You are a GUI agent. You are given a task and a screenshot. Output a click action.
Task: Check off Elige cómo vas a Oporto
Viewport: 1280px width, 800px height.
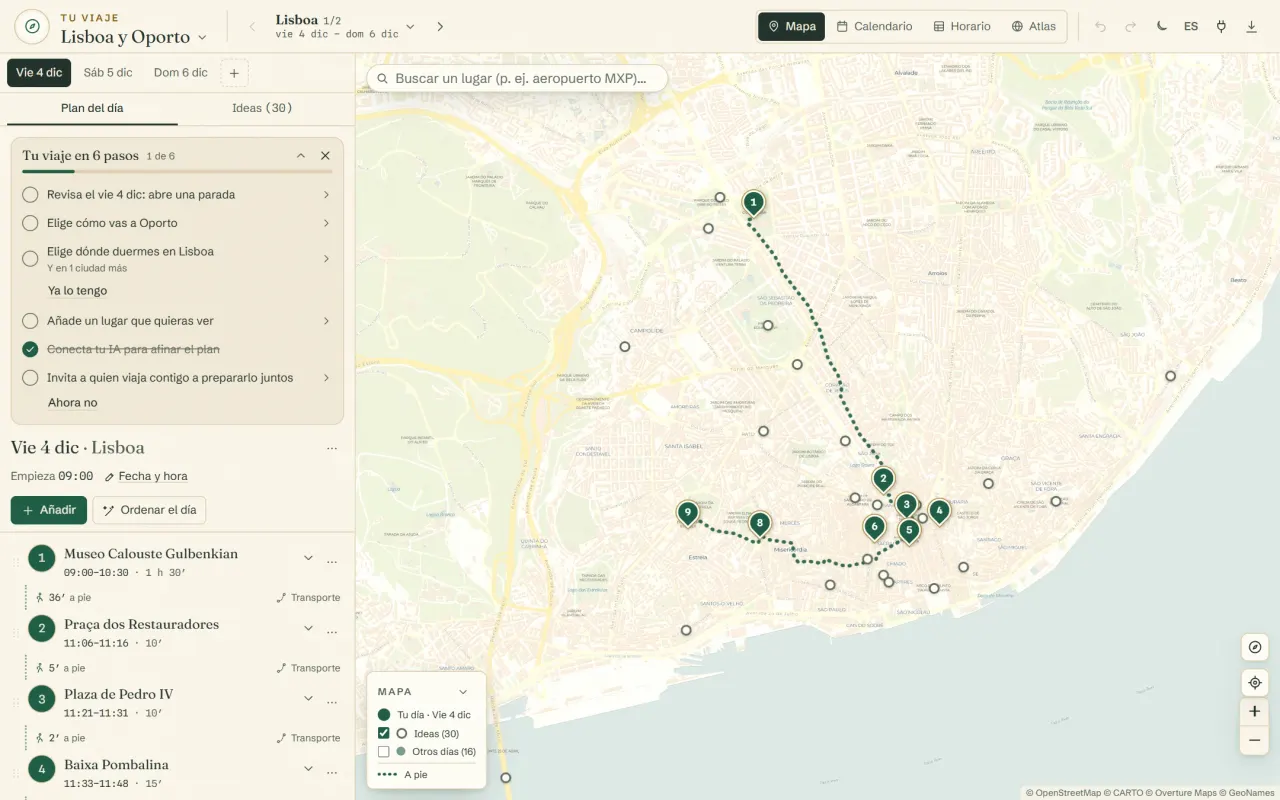coord(30,223)
